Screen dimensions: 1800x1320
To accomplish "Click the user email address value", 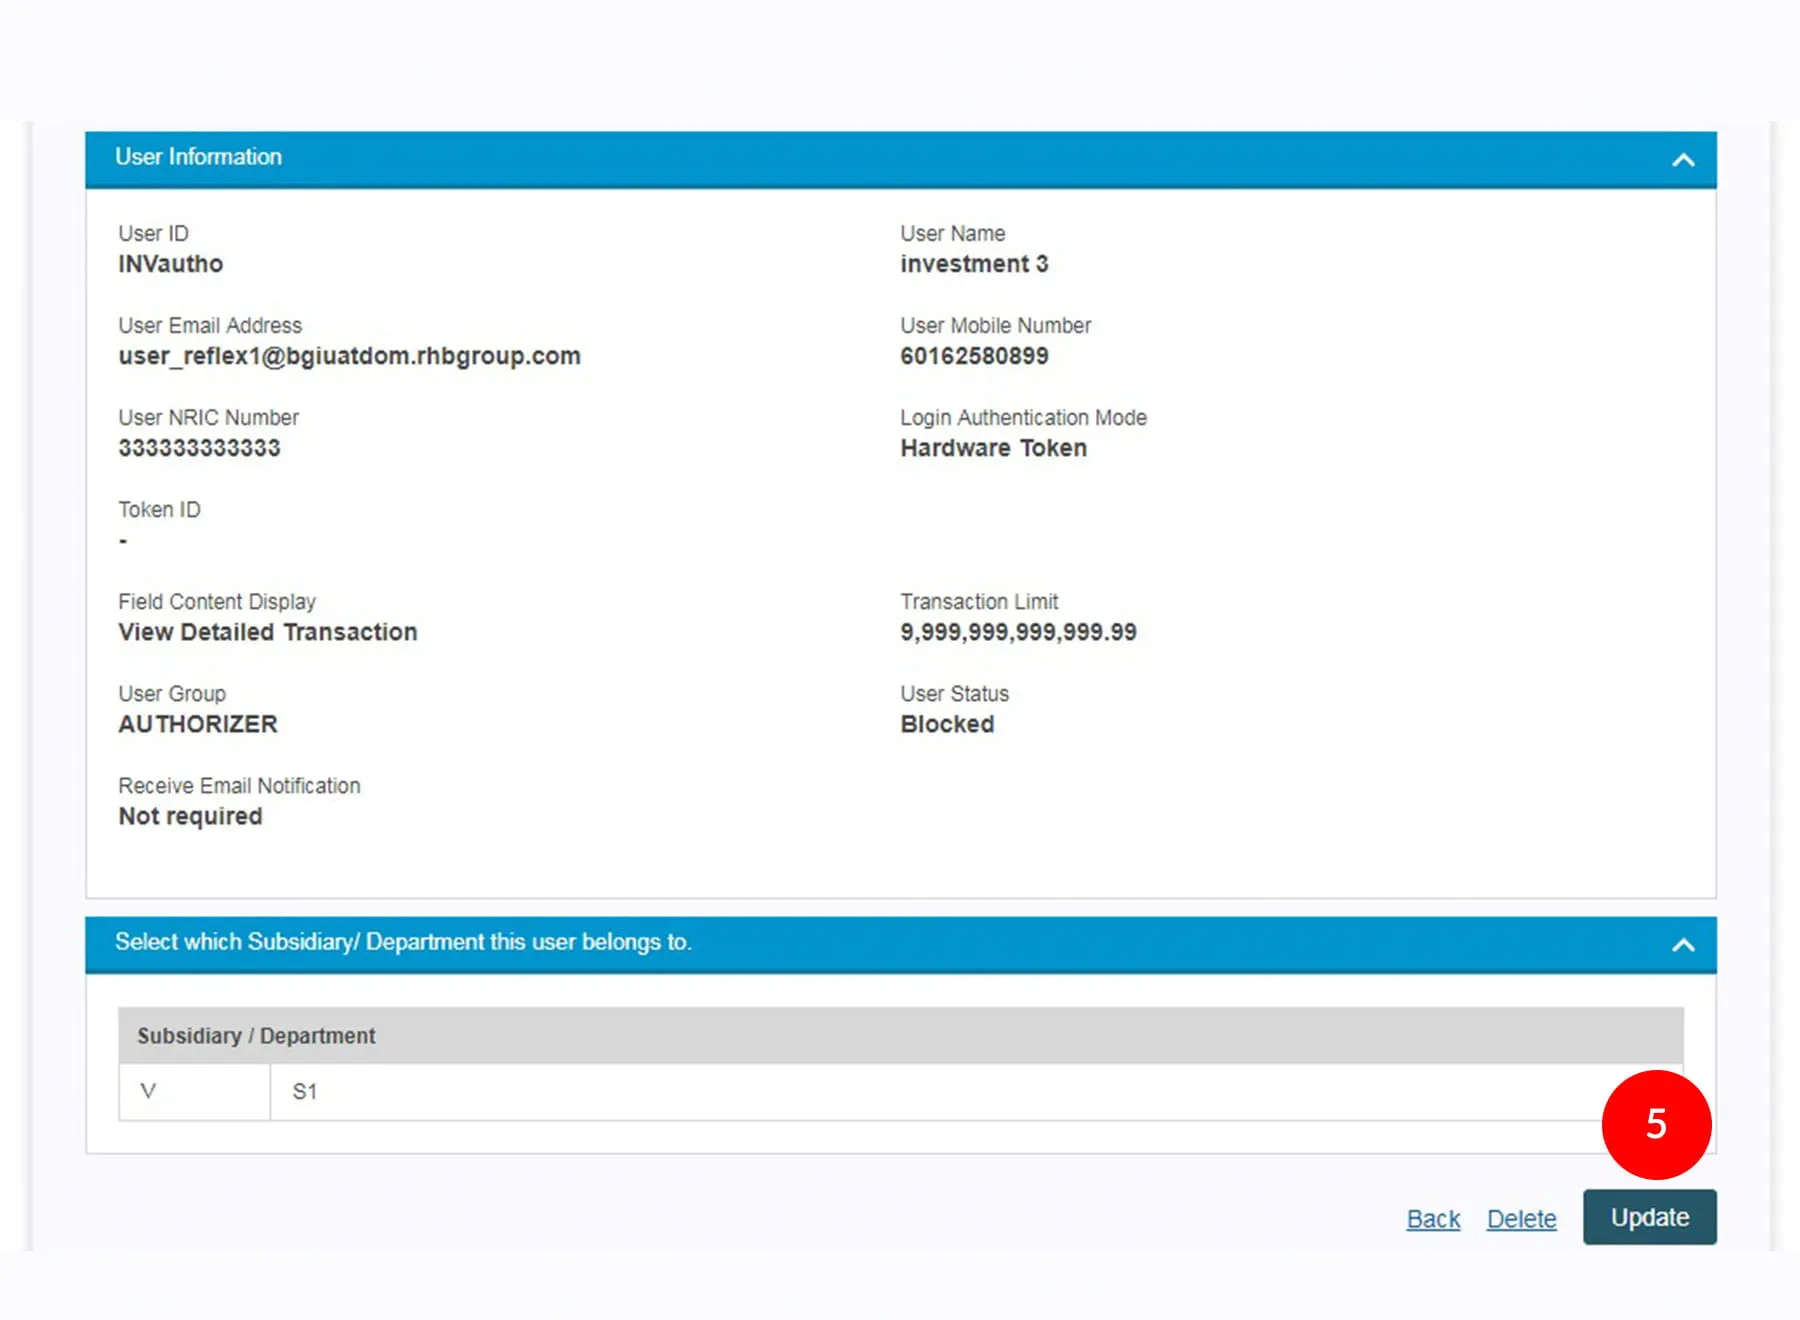I will (349, 356).
